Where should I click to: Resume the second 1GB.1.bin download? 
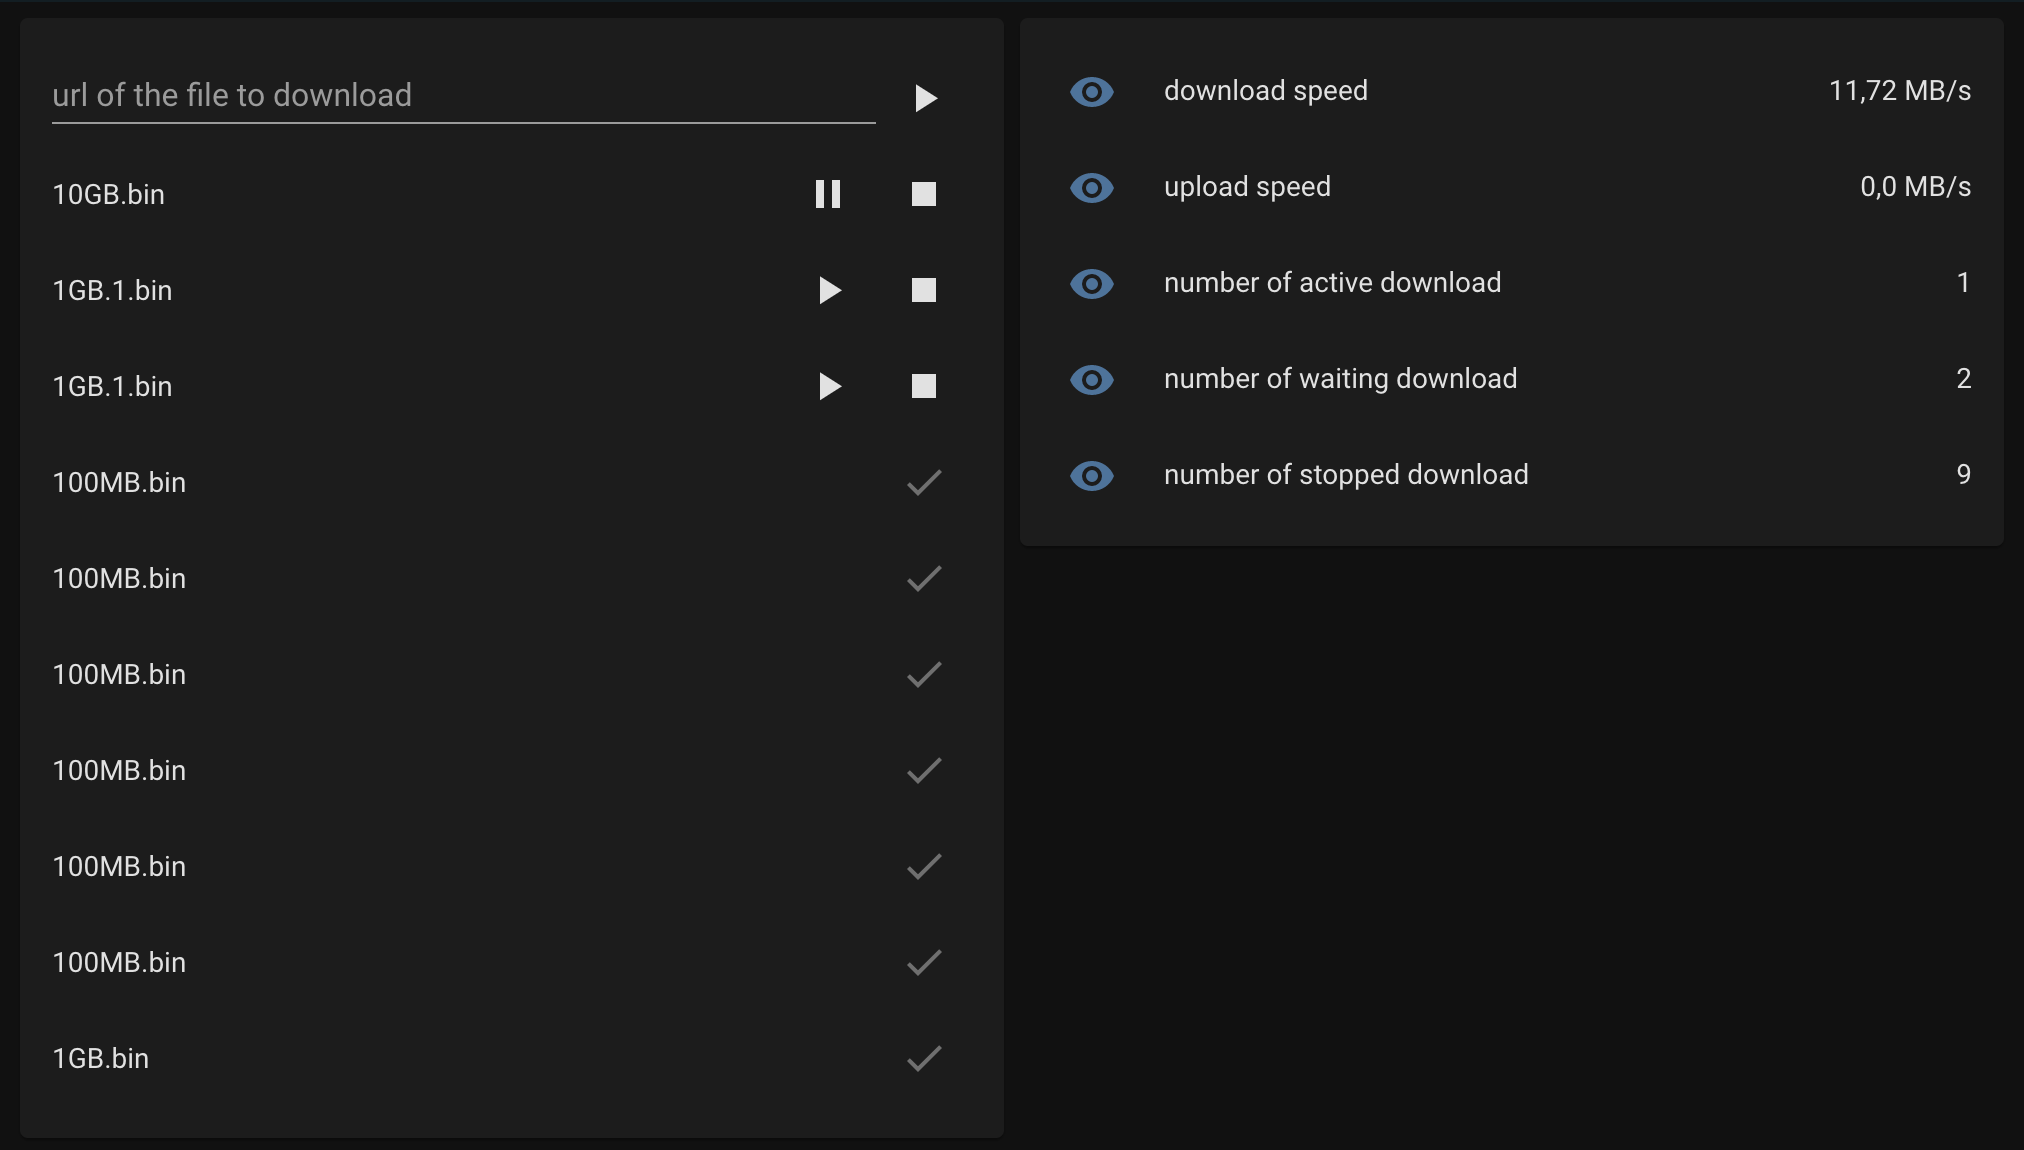click(x=829, y=386)
